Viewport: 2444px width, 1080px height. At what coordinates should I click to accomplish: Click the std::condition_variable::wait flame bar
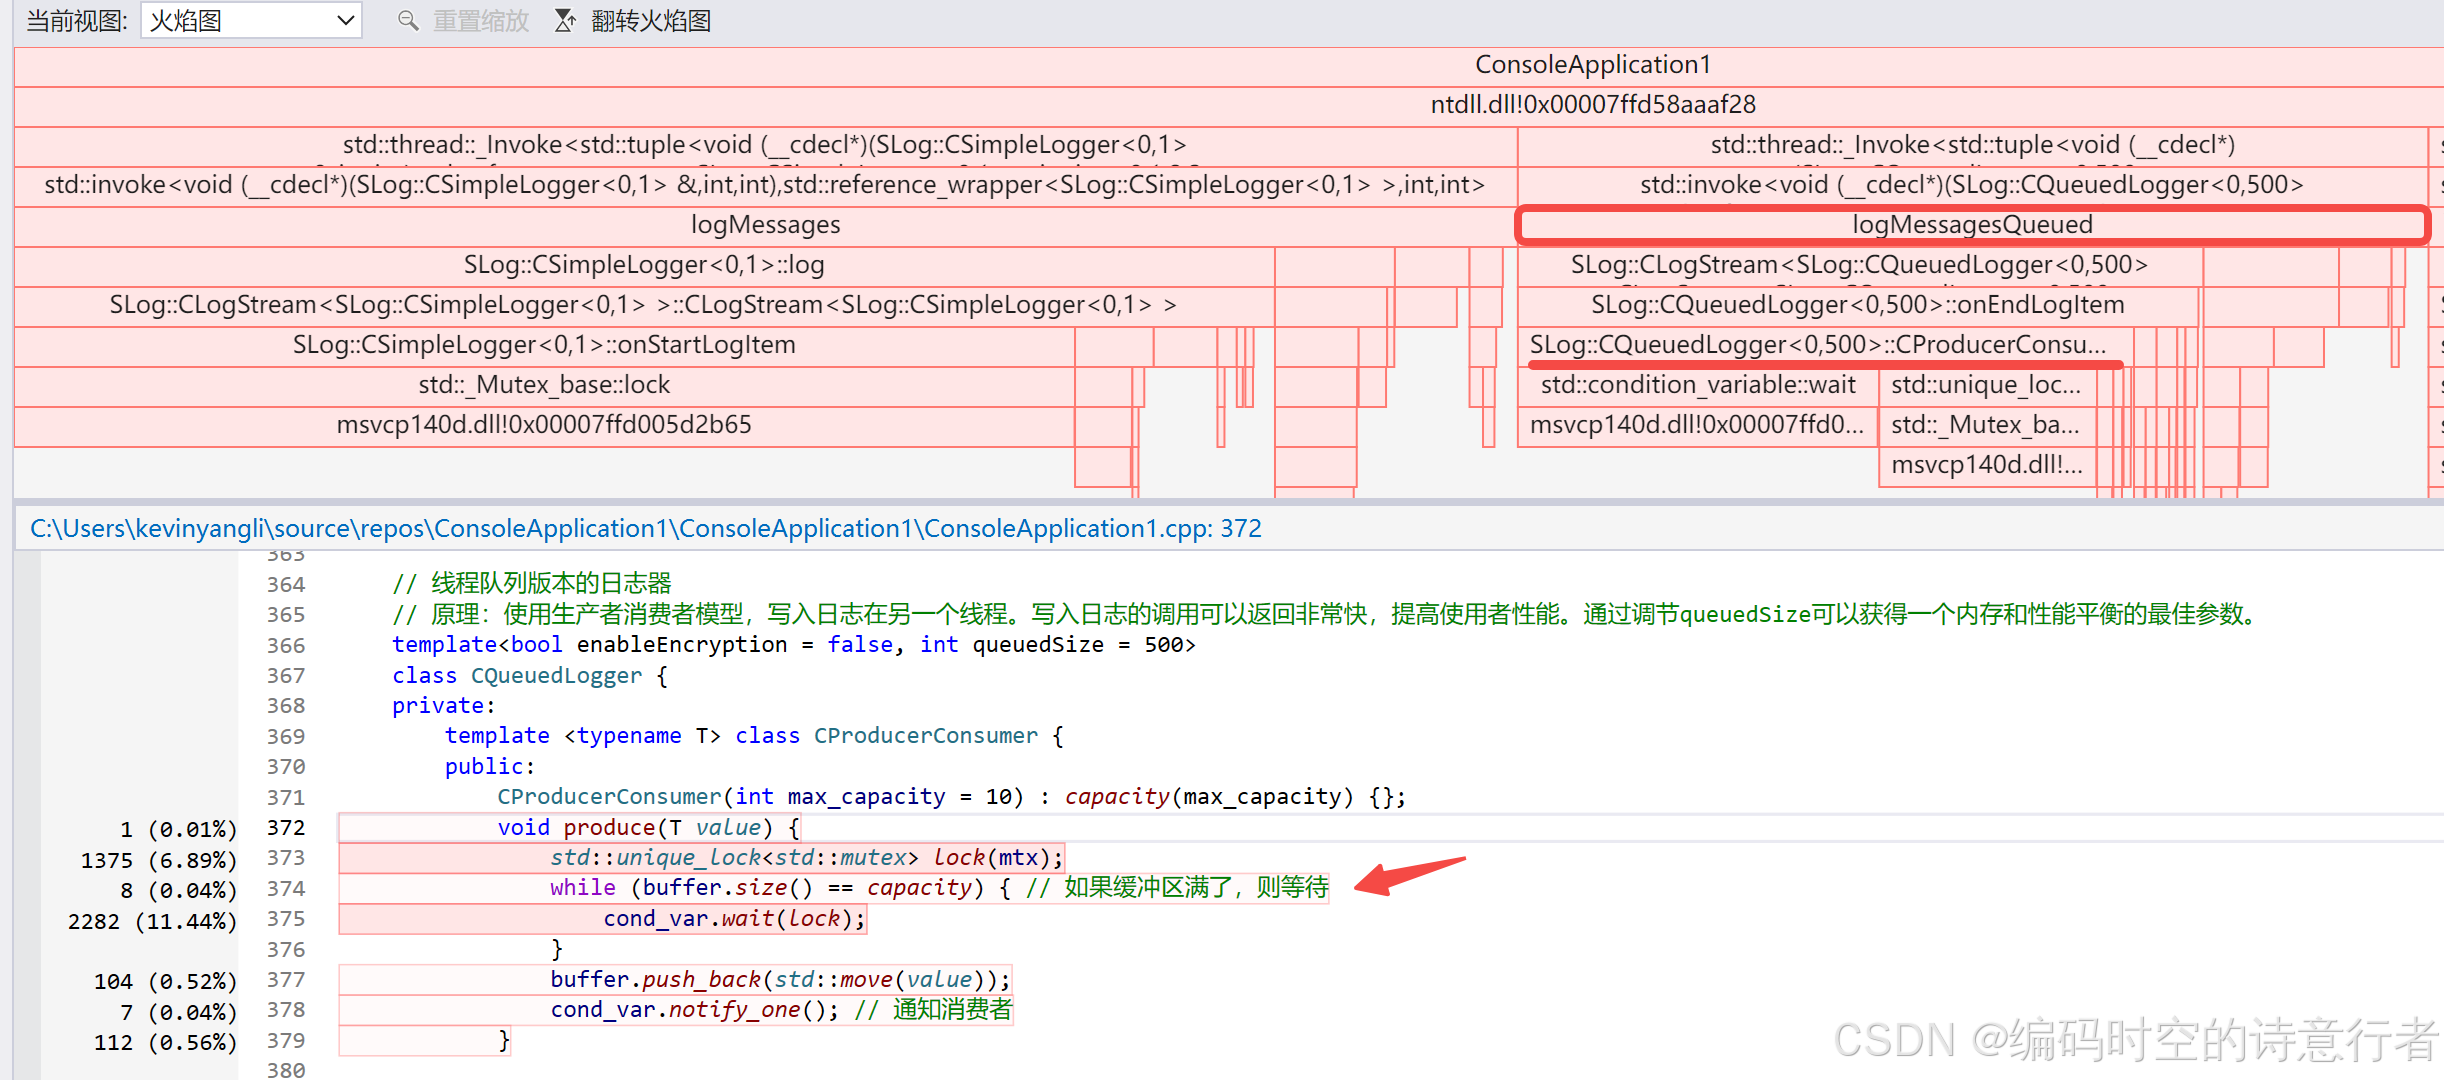[1697, 385]
